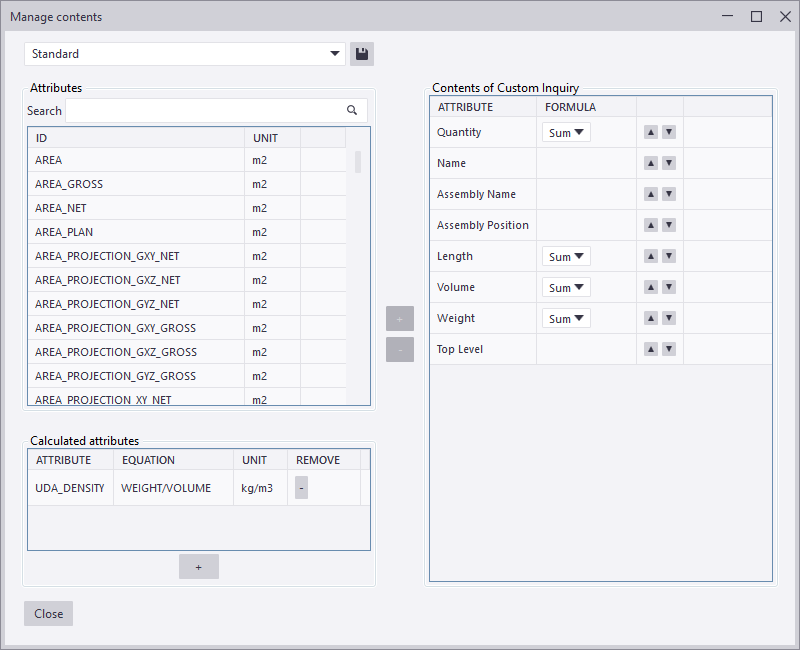
Task: Add a new calculated attribute
Action: click(x=198, y=566)
